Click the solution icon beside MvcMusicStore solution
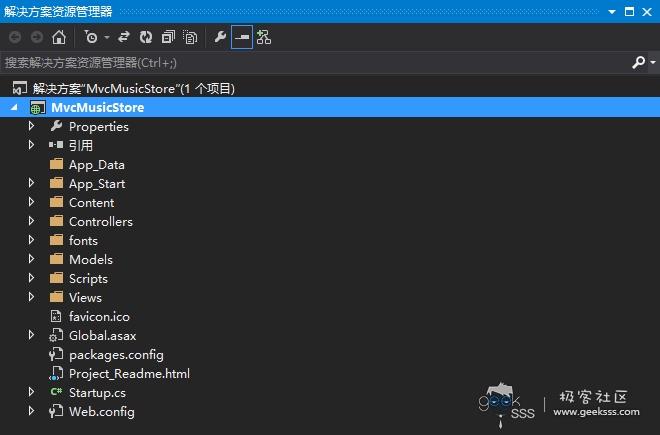The width and height of the screenshot is (660, 435). [19, 88]
